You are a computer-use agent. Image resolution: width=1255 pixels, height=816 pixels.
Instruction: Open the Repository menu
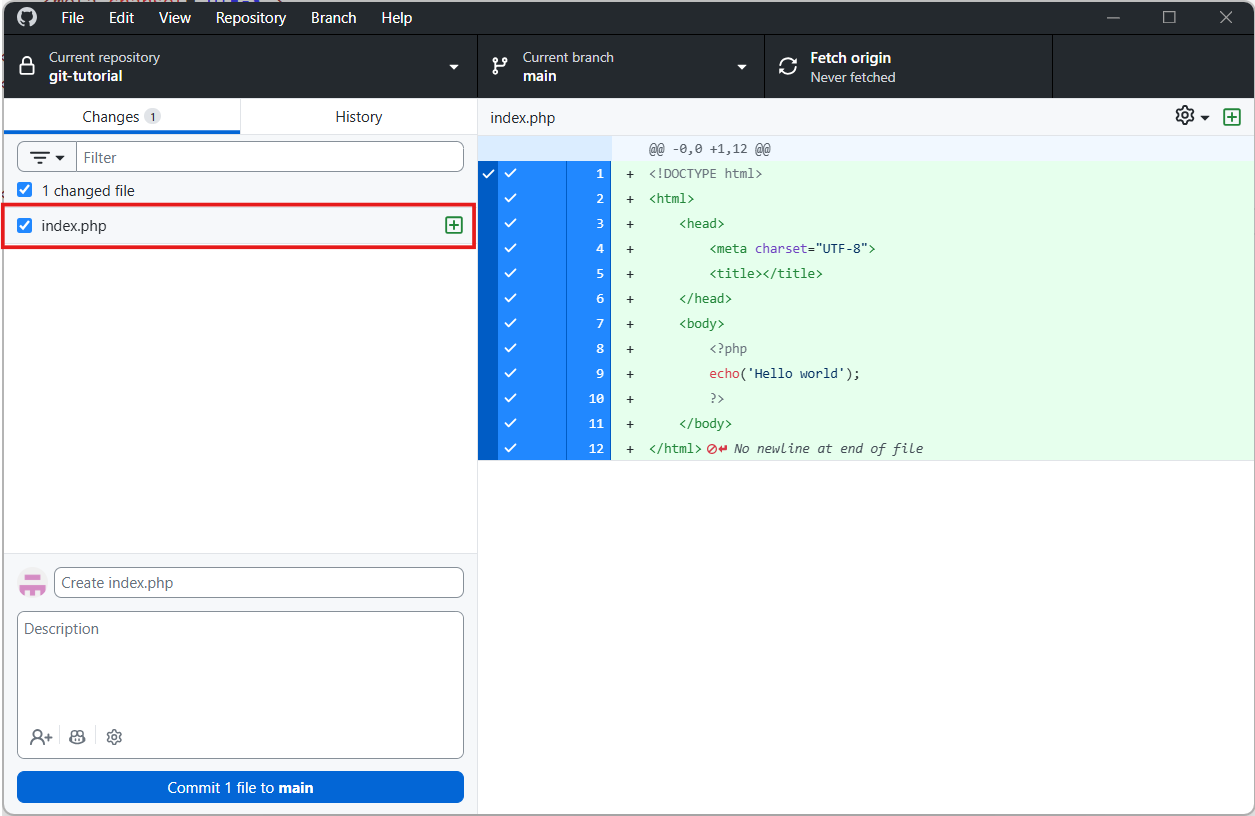(251, 18)
